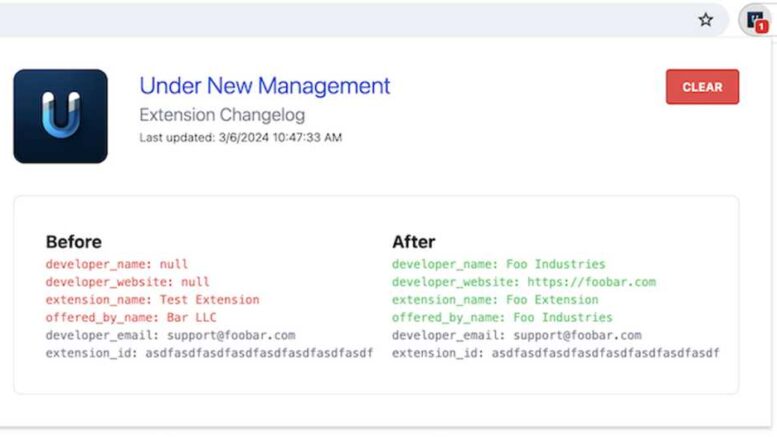This screenshot has width=777, height=437.
Task: Open the Under New Management toolbar extension icon
Action: [x=754, y=20]
